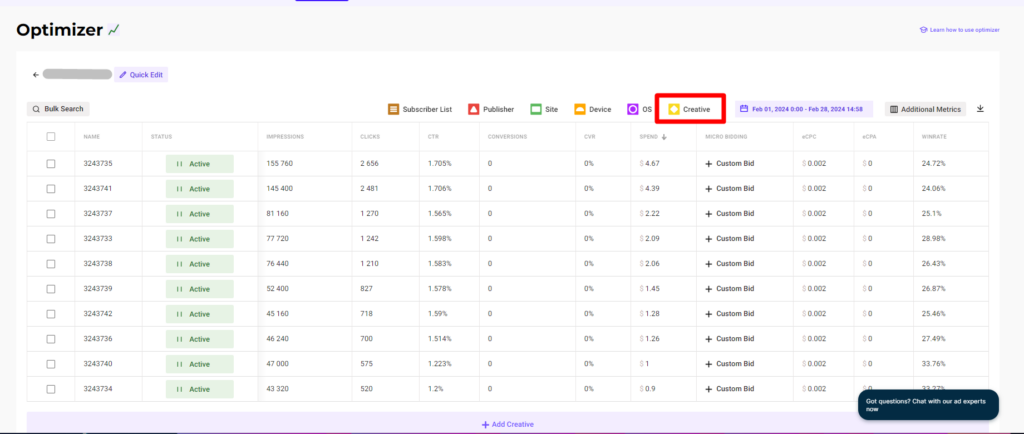Open Quick Edit
Image resolution: width=1024 pixels, height=434 pixels.
click(x=141, y=75)
